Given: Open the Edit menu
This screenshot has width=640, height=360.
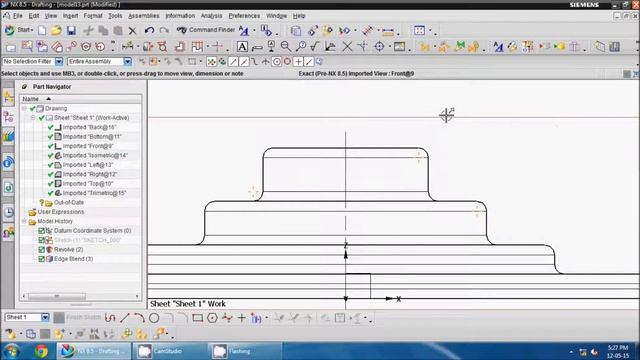Looking at the screenshot, I should click(x=34, y=16).
